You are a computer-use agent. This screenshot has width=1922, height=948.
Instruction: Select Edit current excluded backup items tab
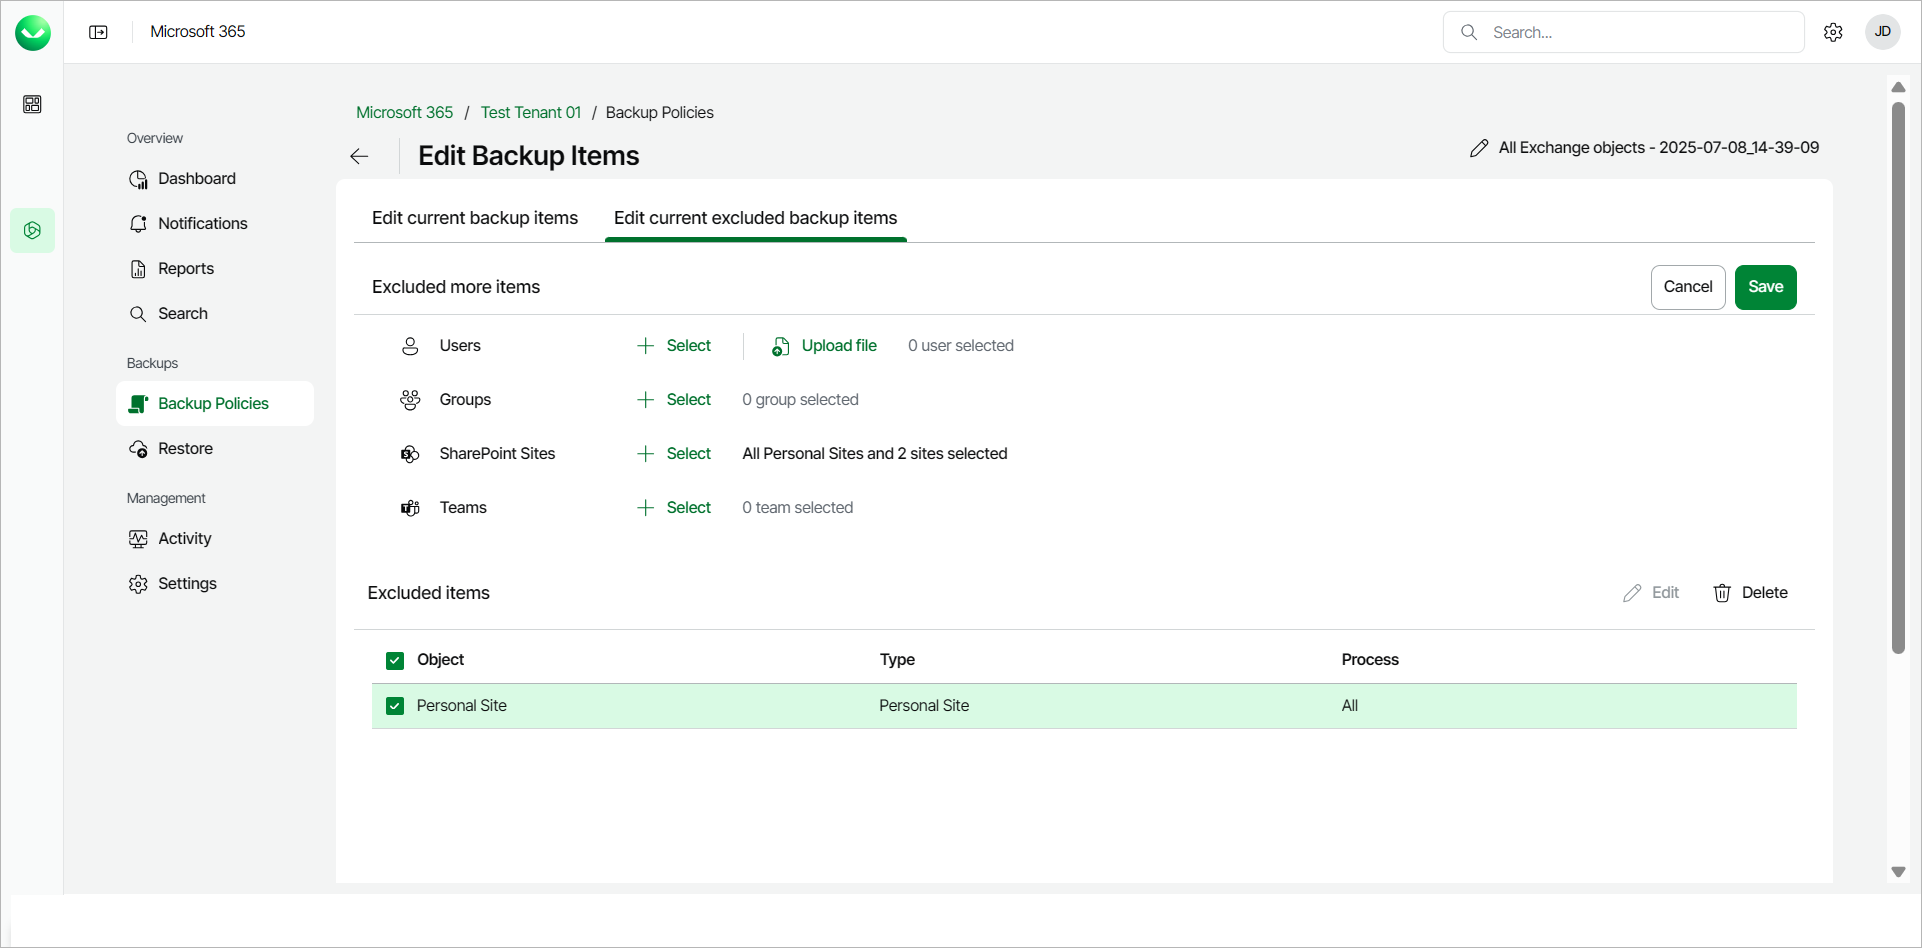pos(755,218)
